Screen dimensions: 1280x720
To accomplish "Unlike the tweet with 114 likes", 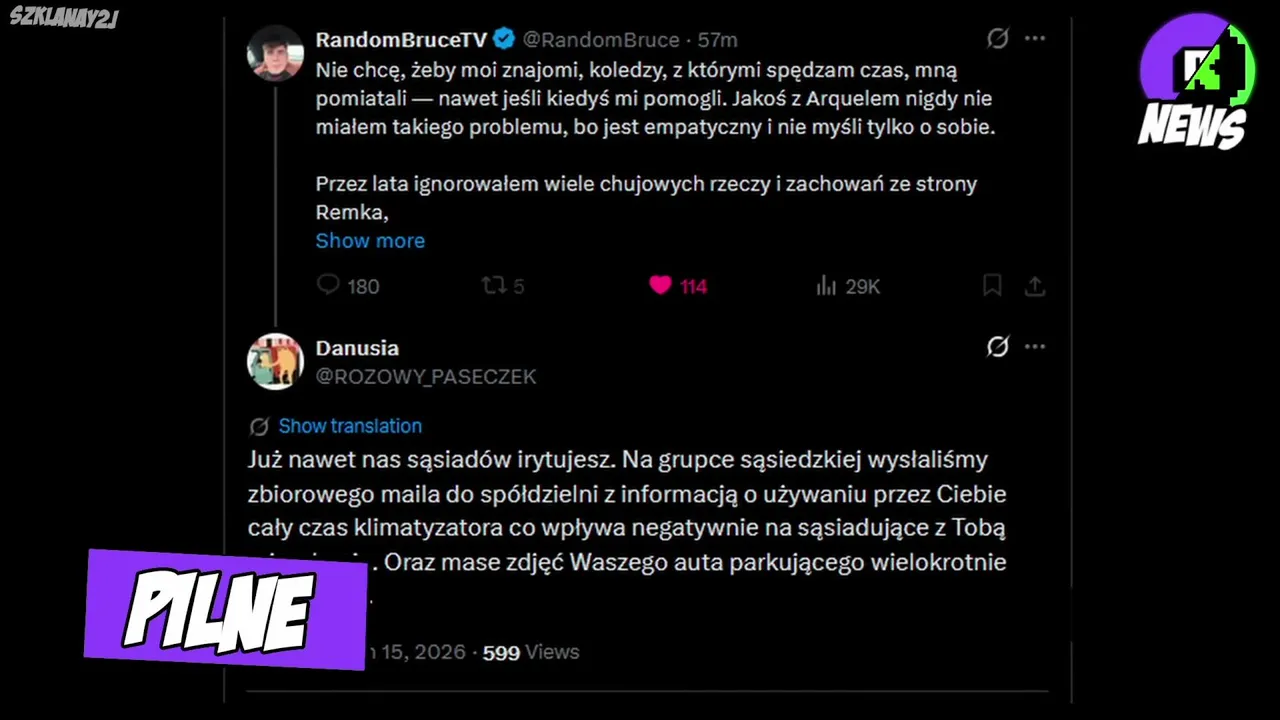I will click(661, 286).
